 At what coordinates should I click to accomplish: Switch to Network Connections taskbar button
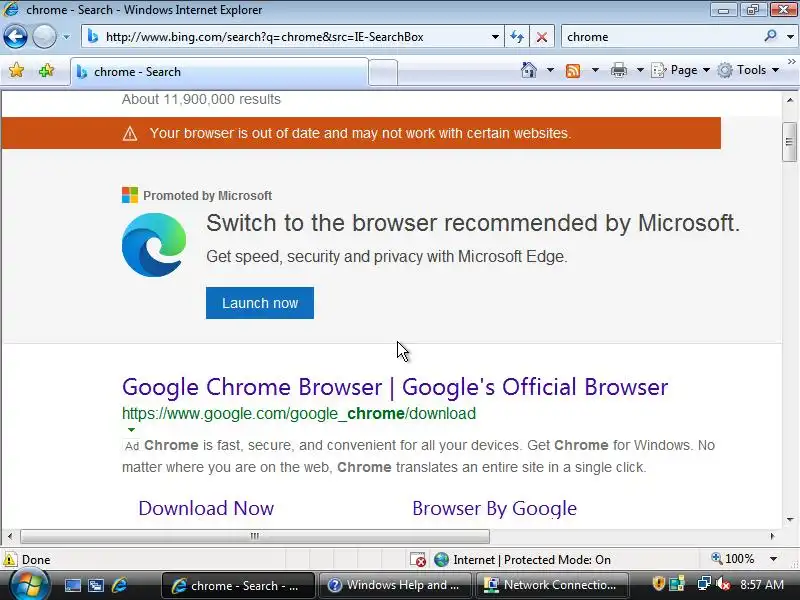coord(552,585)
